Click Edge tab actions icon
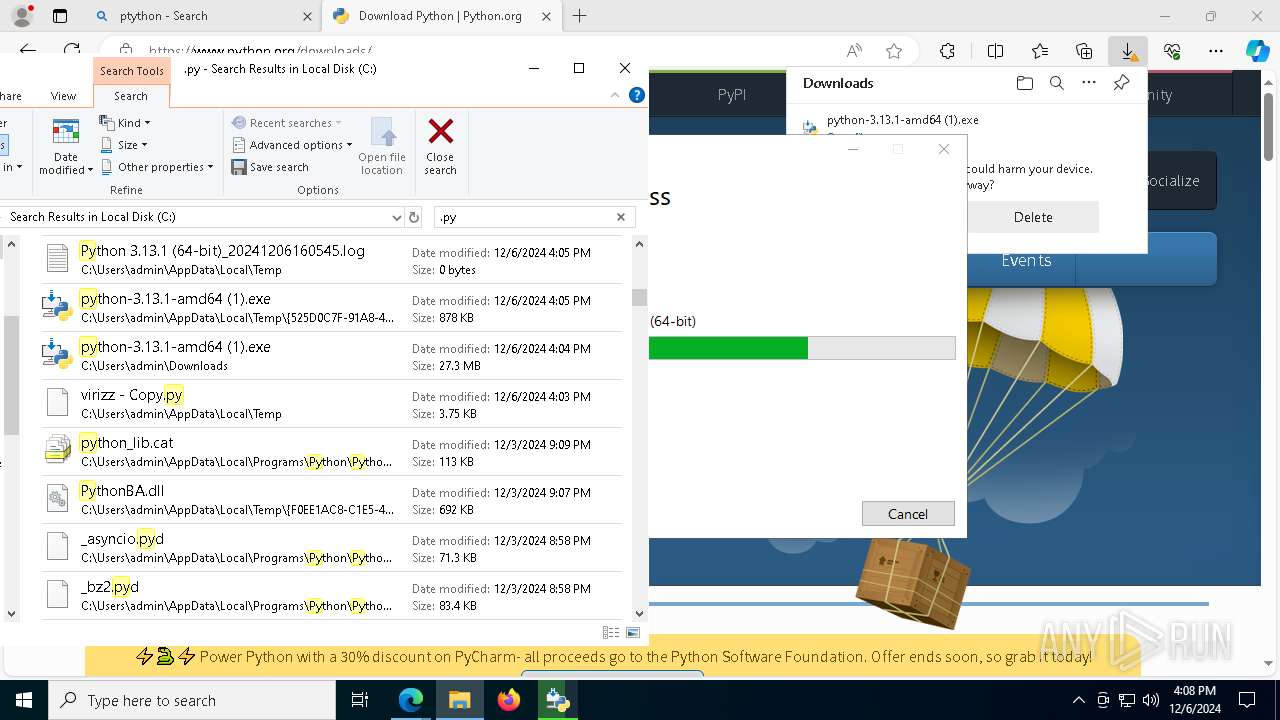1280x720 pixels. (60, 16)
